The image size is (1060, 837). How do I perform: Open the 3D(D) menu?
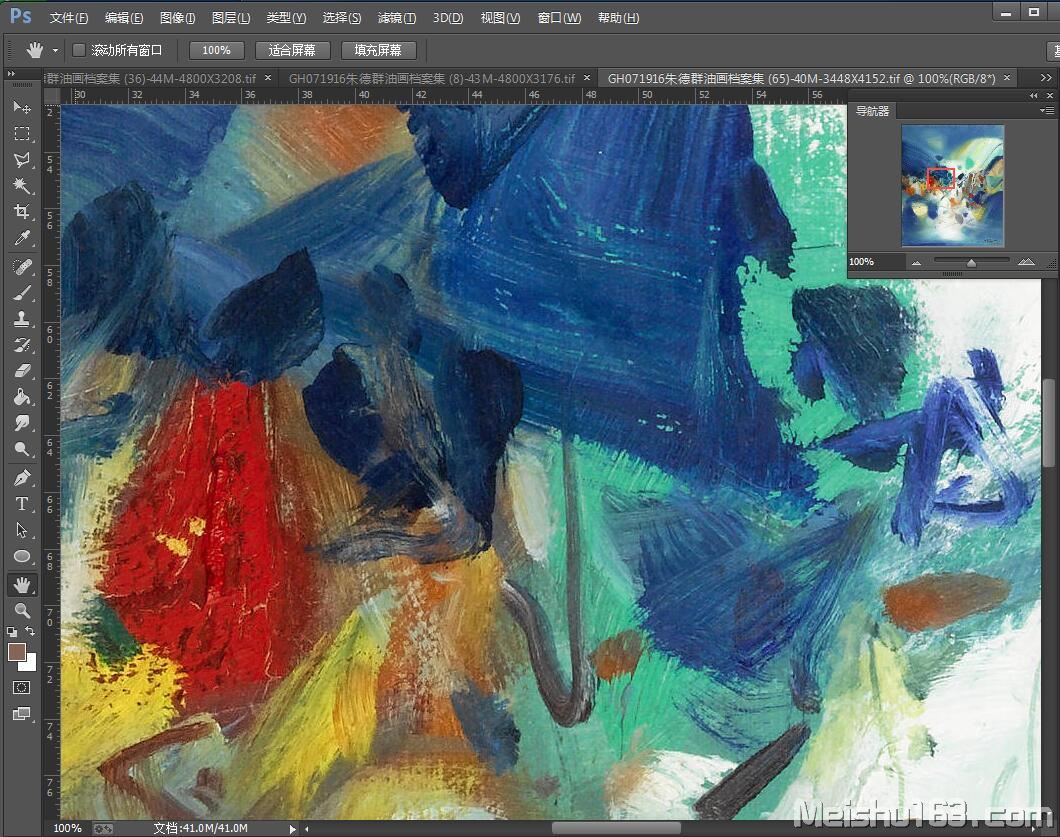pos(448,18)
